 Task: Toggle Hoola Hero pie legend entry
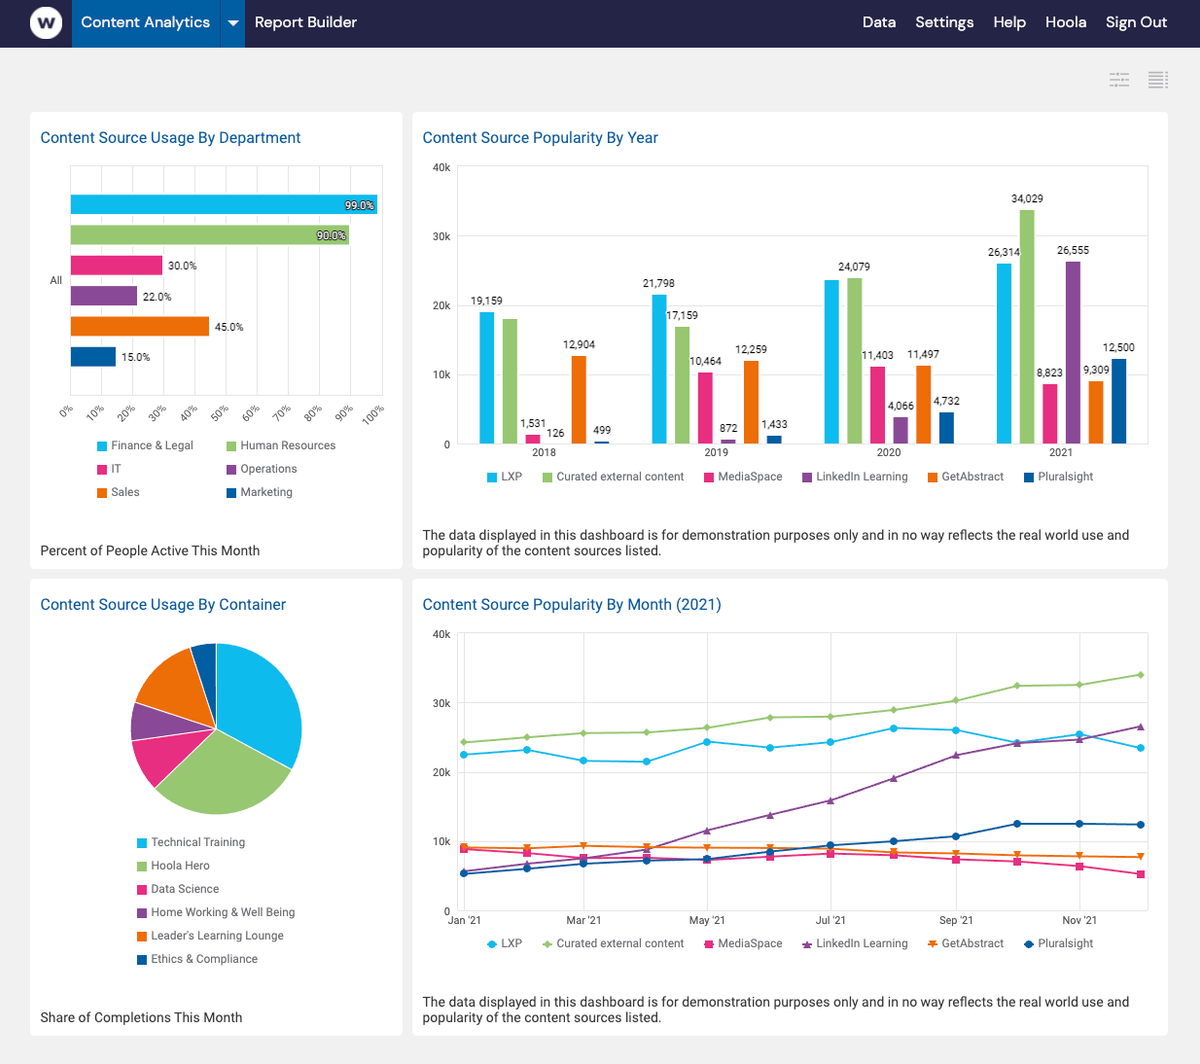coord(173,866)
